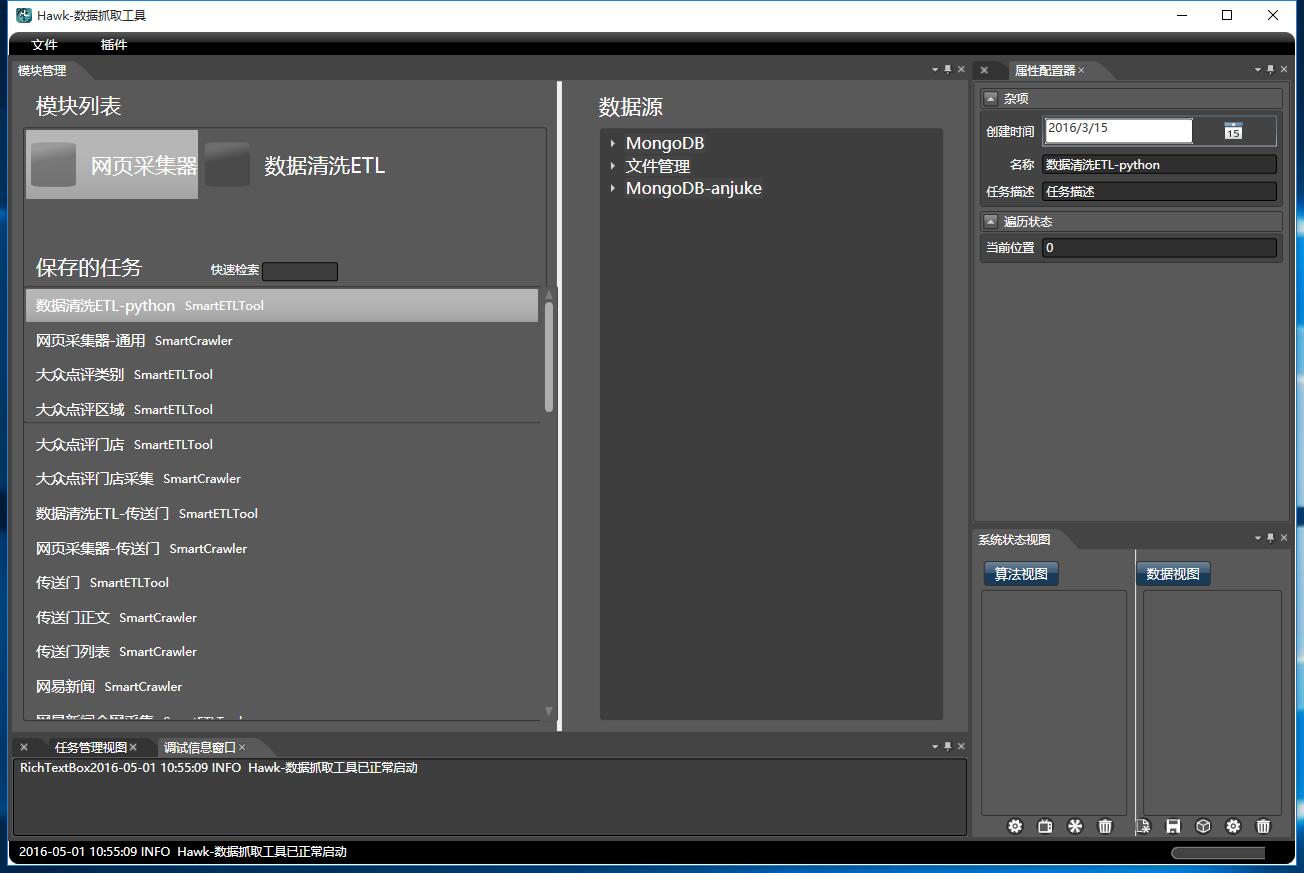The image size is (1304, 873).
Task: Click the saved tasks list scrollbar thumb
Action: tap(549, 355)
